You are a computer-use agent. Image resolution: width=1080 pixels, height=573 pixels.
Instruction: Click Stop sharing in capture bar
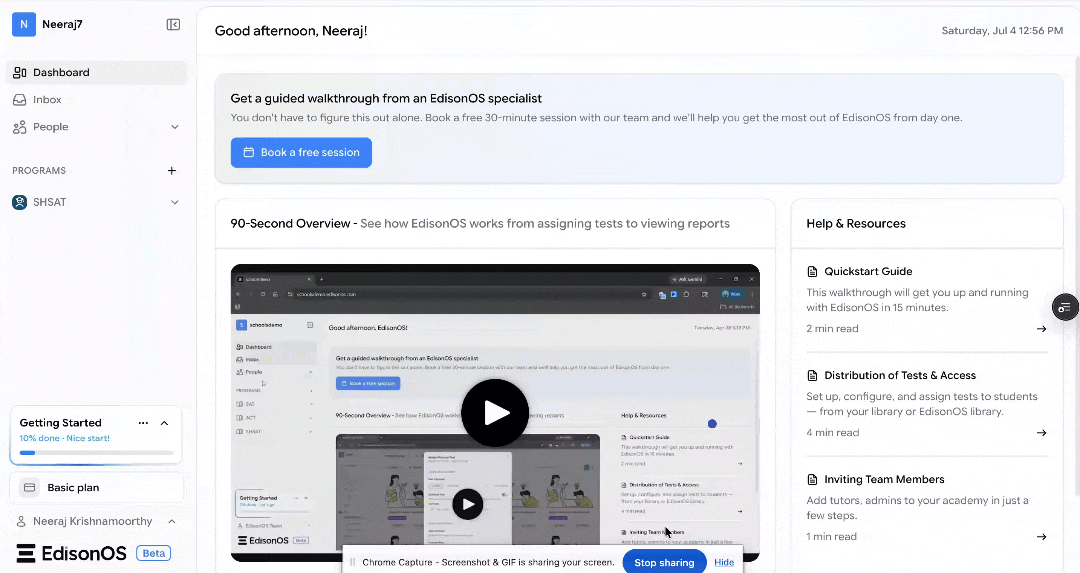pyautogui.click(x=664, y=563)
